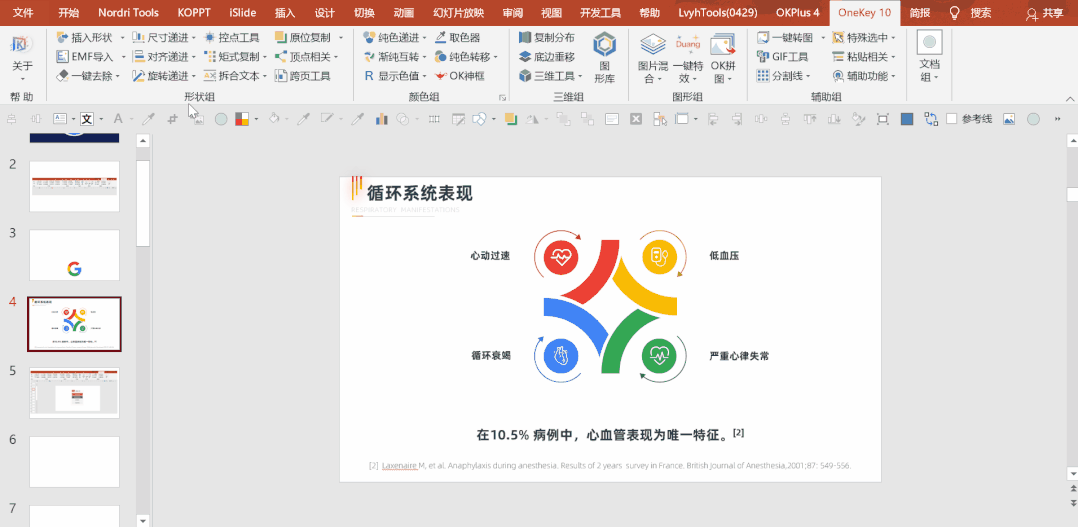Select slide 5 thumbnail
Image resolution: width=1078 pixels, height=527 pixels.
(74, 392)
